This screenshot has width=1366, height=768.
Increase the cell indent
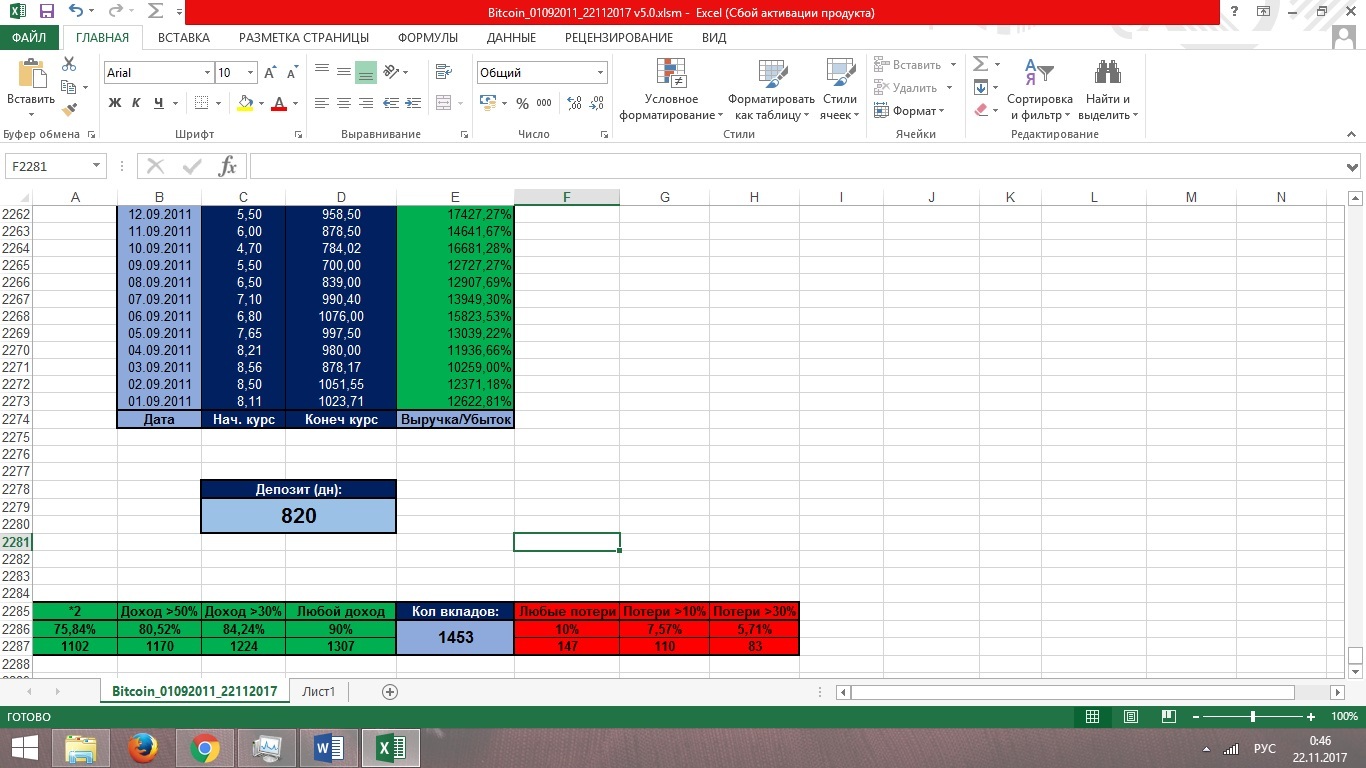tap(413, 103)
